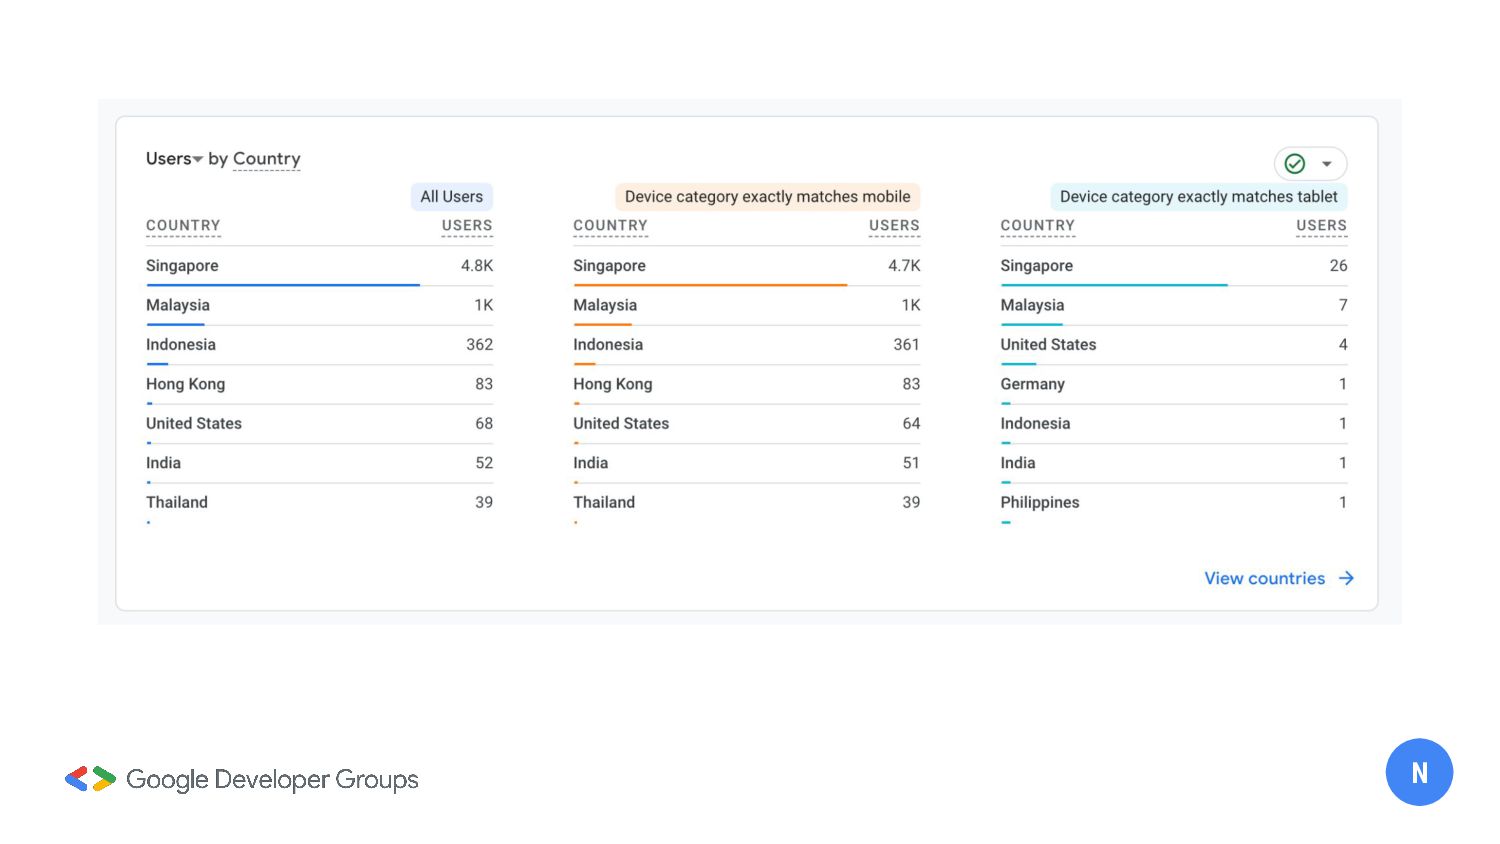Click the Country dimension selector

pos(266,159)
